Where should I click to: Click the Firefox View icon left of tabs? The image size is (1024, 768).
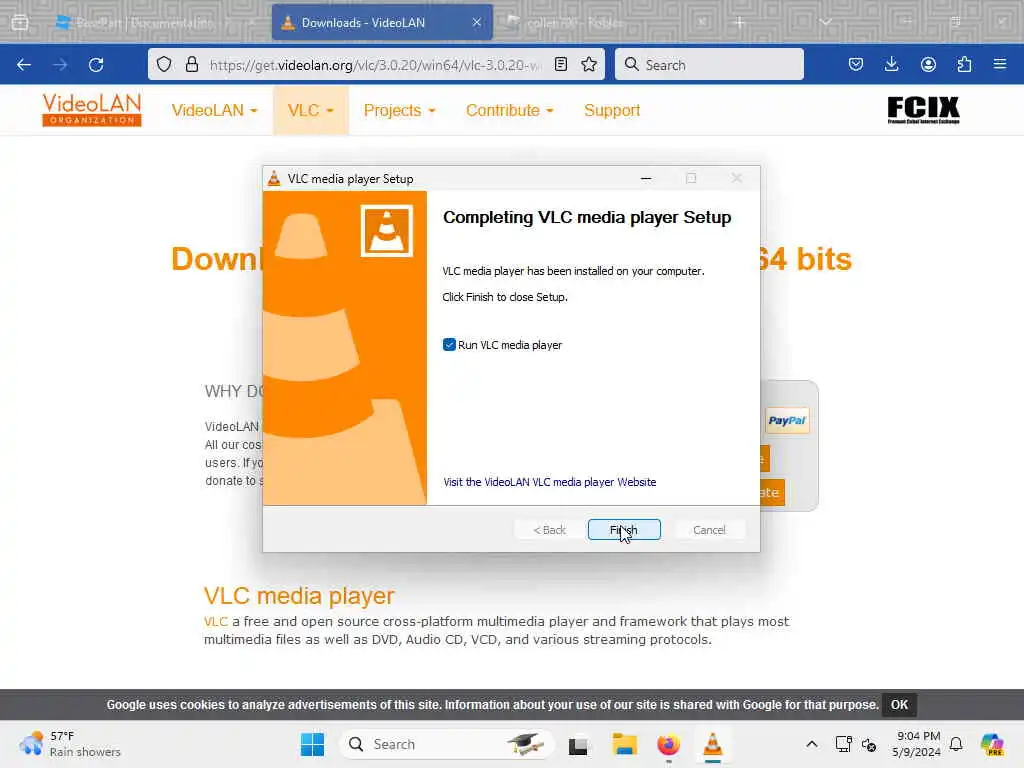coord(20,23)
